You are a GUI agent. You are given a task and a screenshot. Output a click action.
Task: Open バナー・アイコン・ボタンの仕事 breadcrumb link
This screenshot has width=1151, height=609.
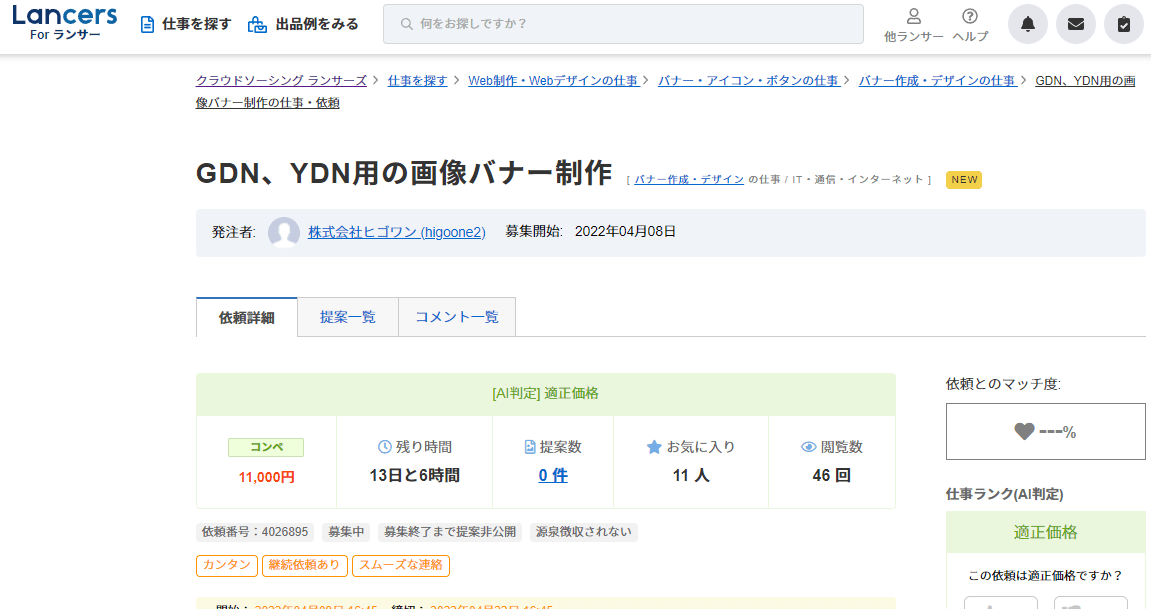click(x=748, y=81)
